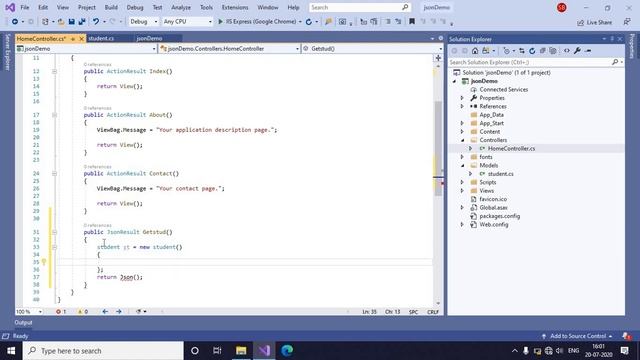Click the warning count icon in editor status
This screenshot has height=360, width=640.
tap(80, 311)
